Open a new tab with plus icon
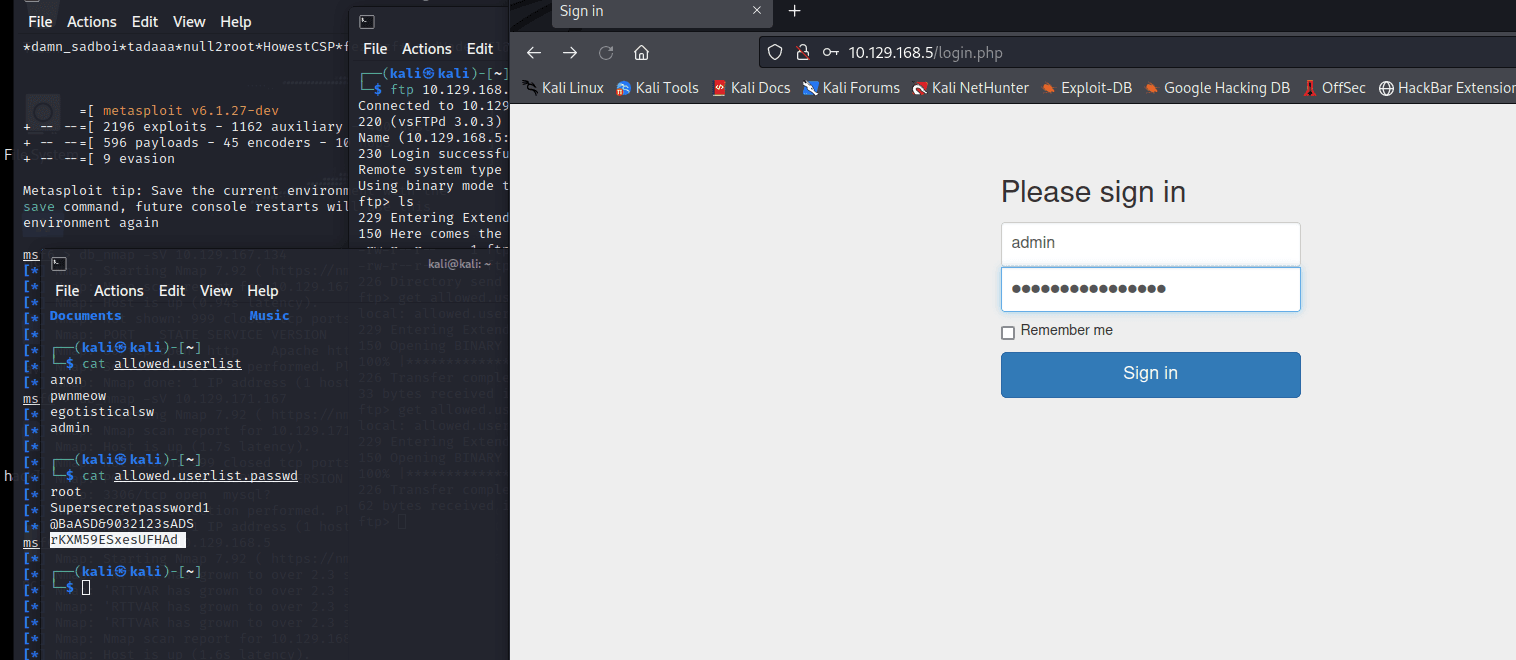 click(795, 11)
